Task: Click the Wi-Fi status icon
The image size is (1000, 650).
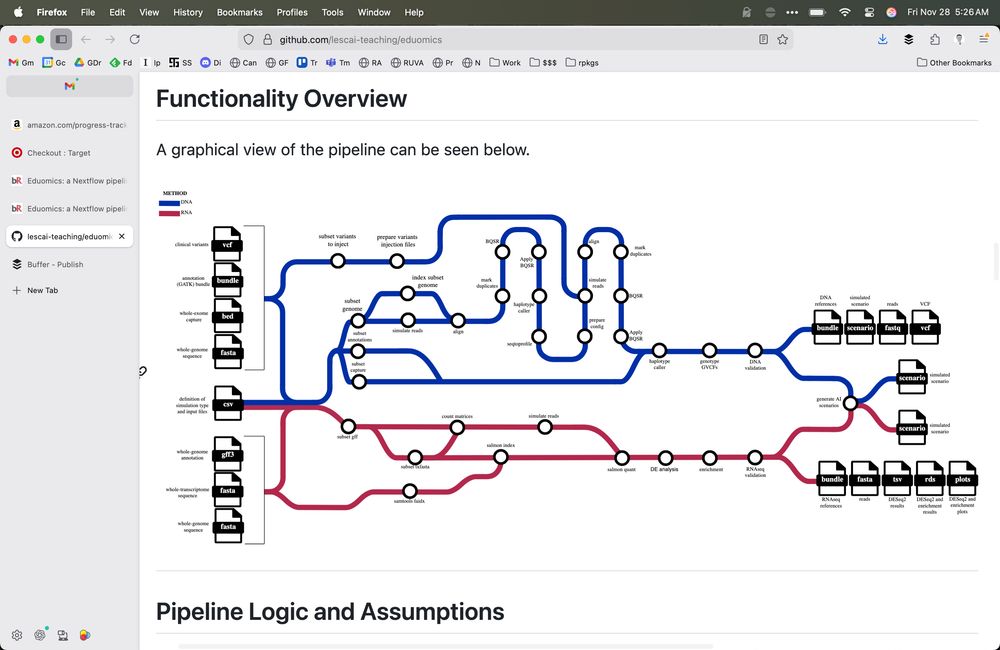Action: coord(844,12)
